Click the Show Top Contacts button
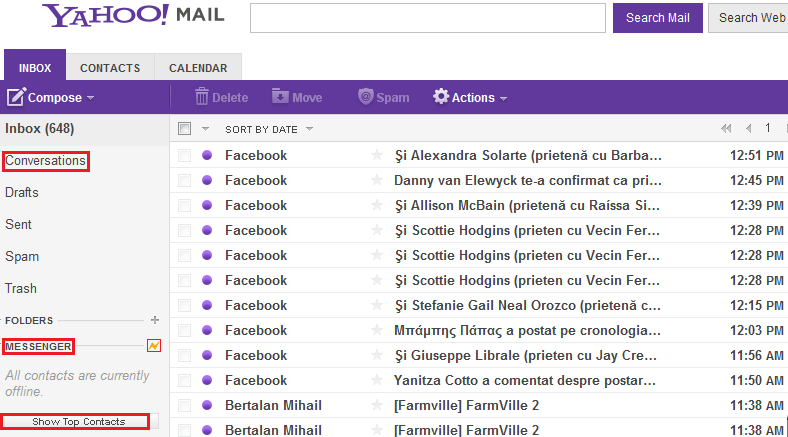788x437 pixels. [x=79, y=421]
